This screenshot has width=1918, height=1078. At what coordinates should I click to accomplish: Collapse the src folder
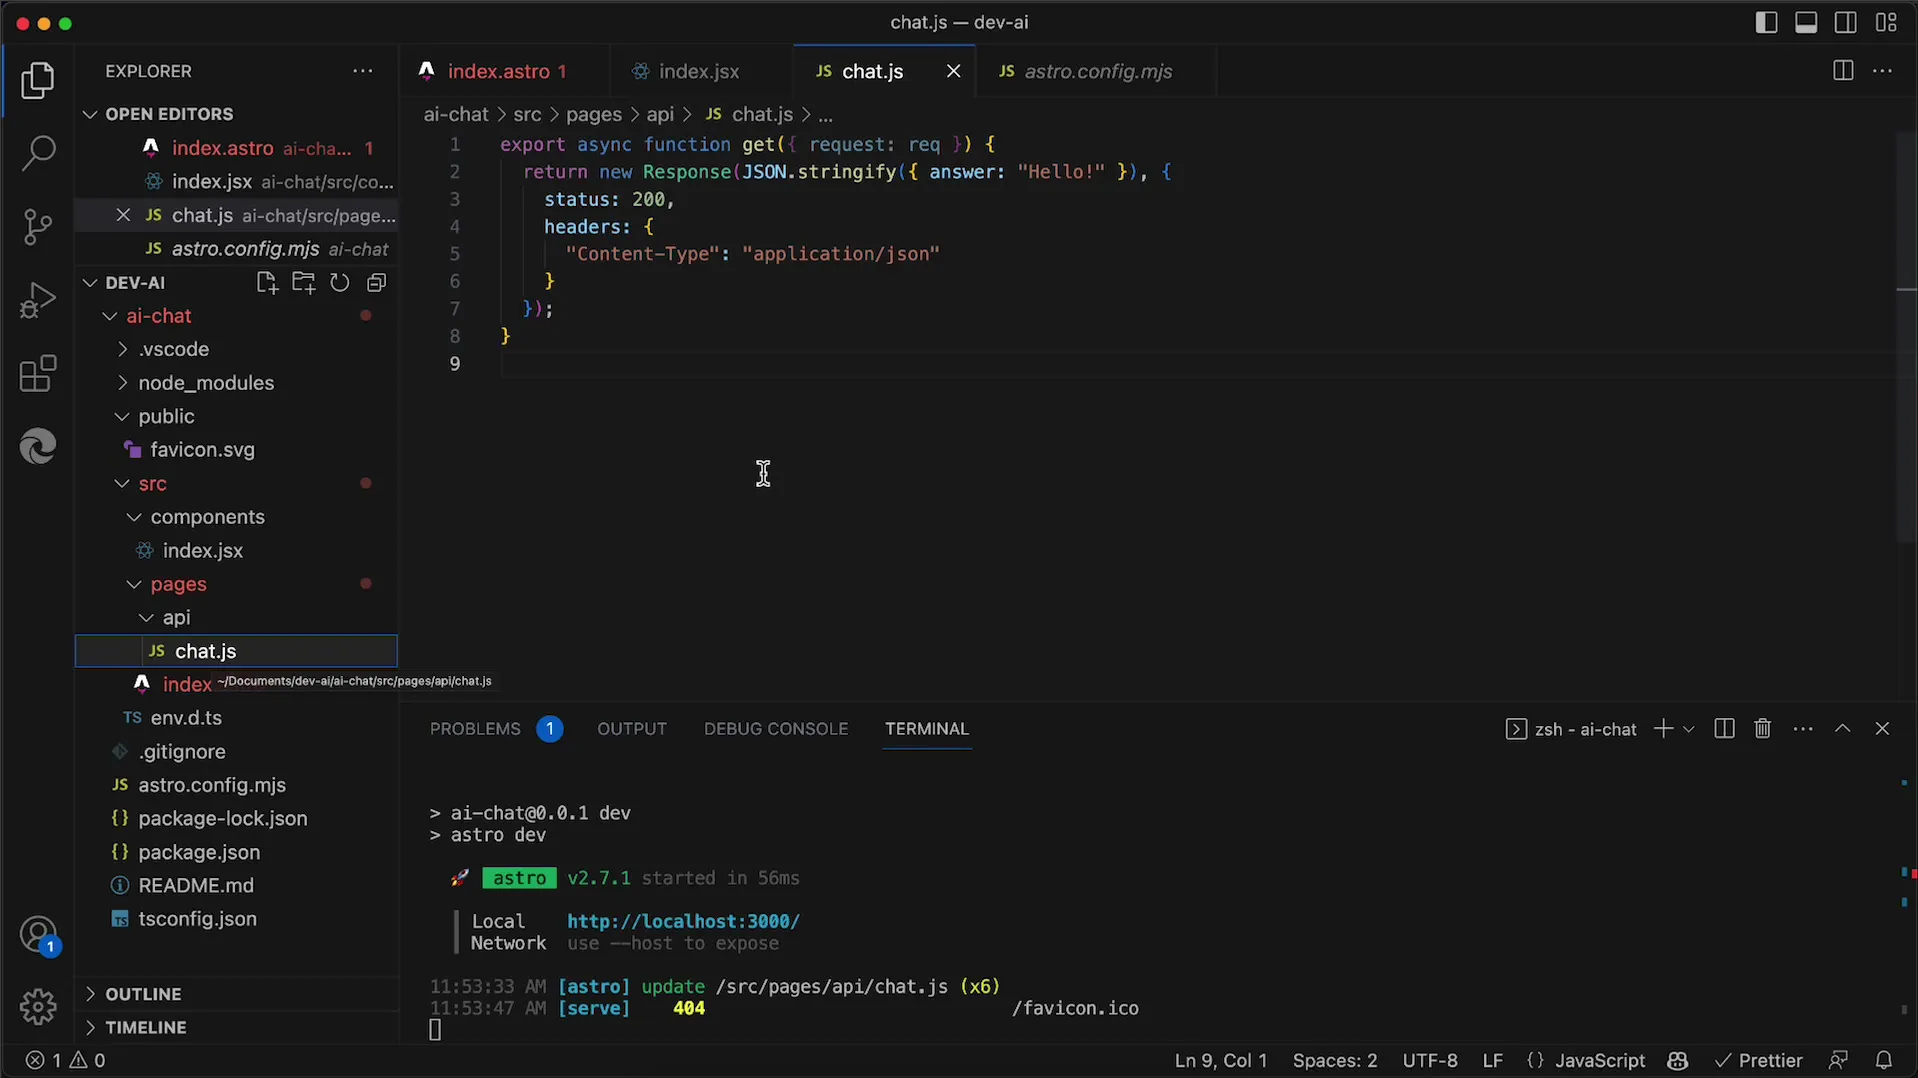click(236, 483)
